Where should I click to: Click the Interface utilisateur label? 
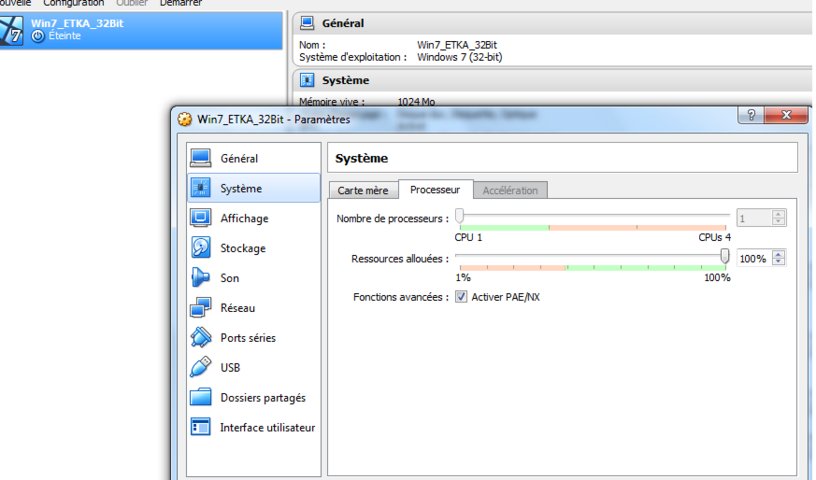pyautogui.click(x=267, y=427)
